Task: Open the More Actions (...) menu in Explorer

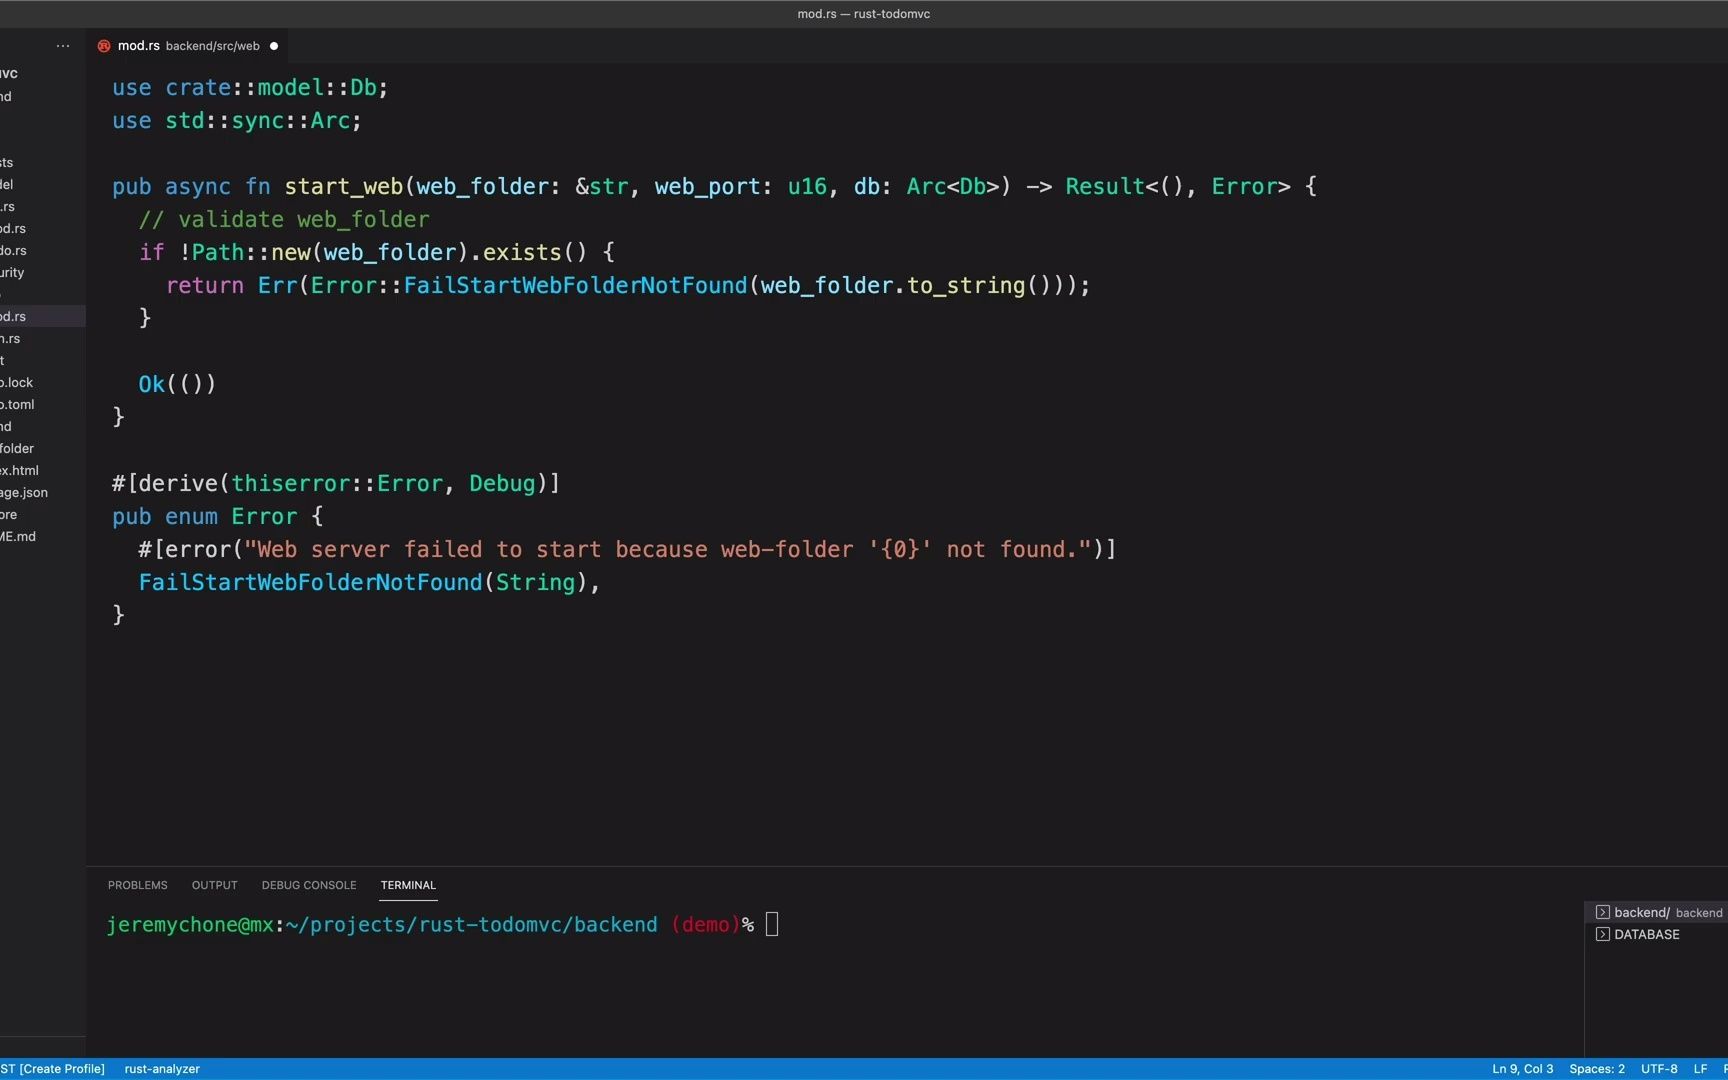Action: [63, 46]
